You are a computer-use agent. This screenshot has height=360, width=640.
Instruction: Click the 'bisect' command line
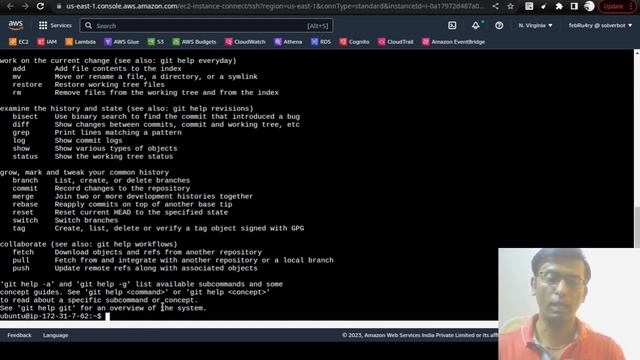point(156,116)
